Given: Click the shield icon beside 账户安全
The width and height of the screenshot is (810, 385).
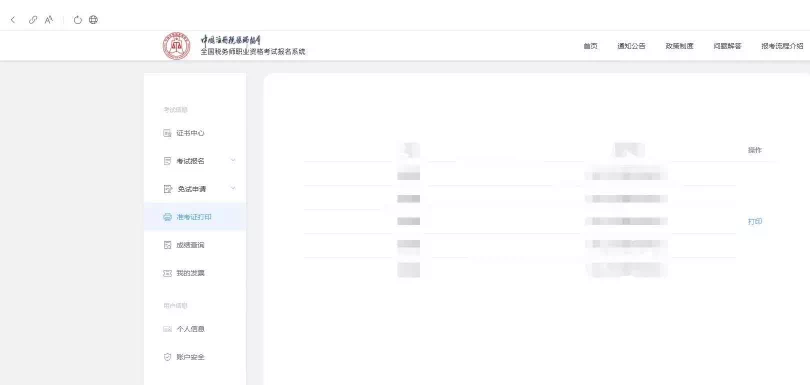Looking at the screenshot, I should click(167, 357).
